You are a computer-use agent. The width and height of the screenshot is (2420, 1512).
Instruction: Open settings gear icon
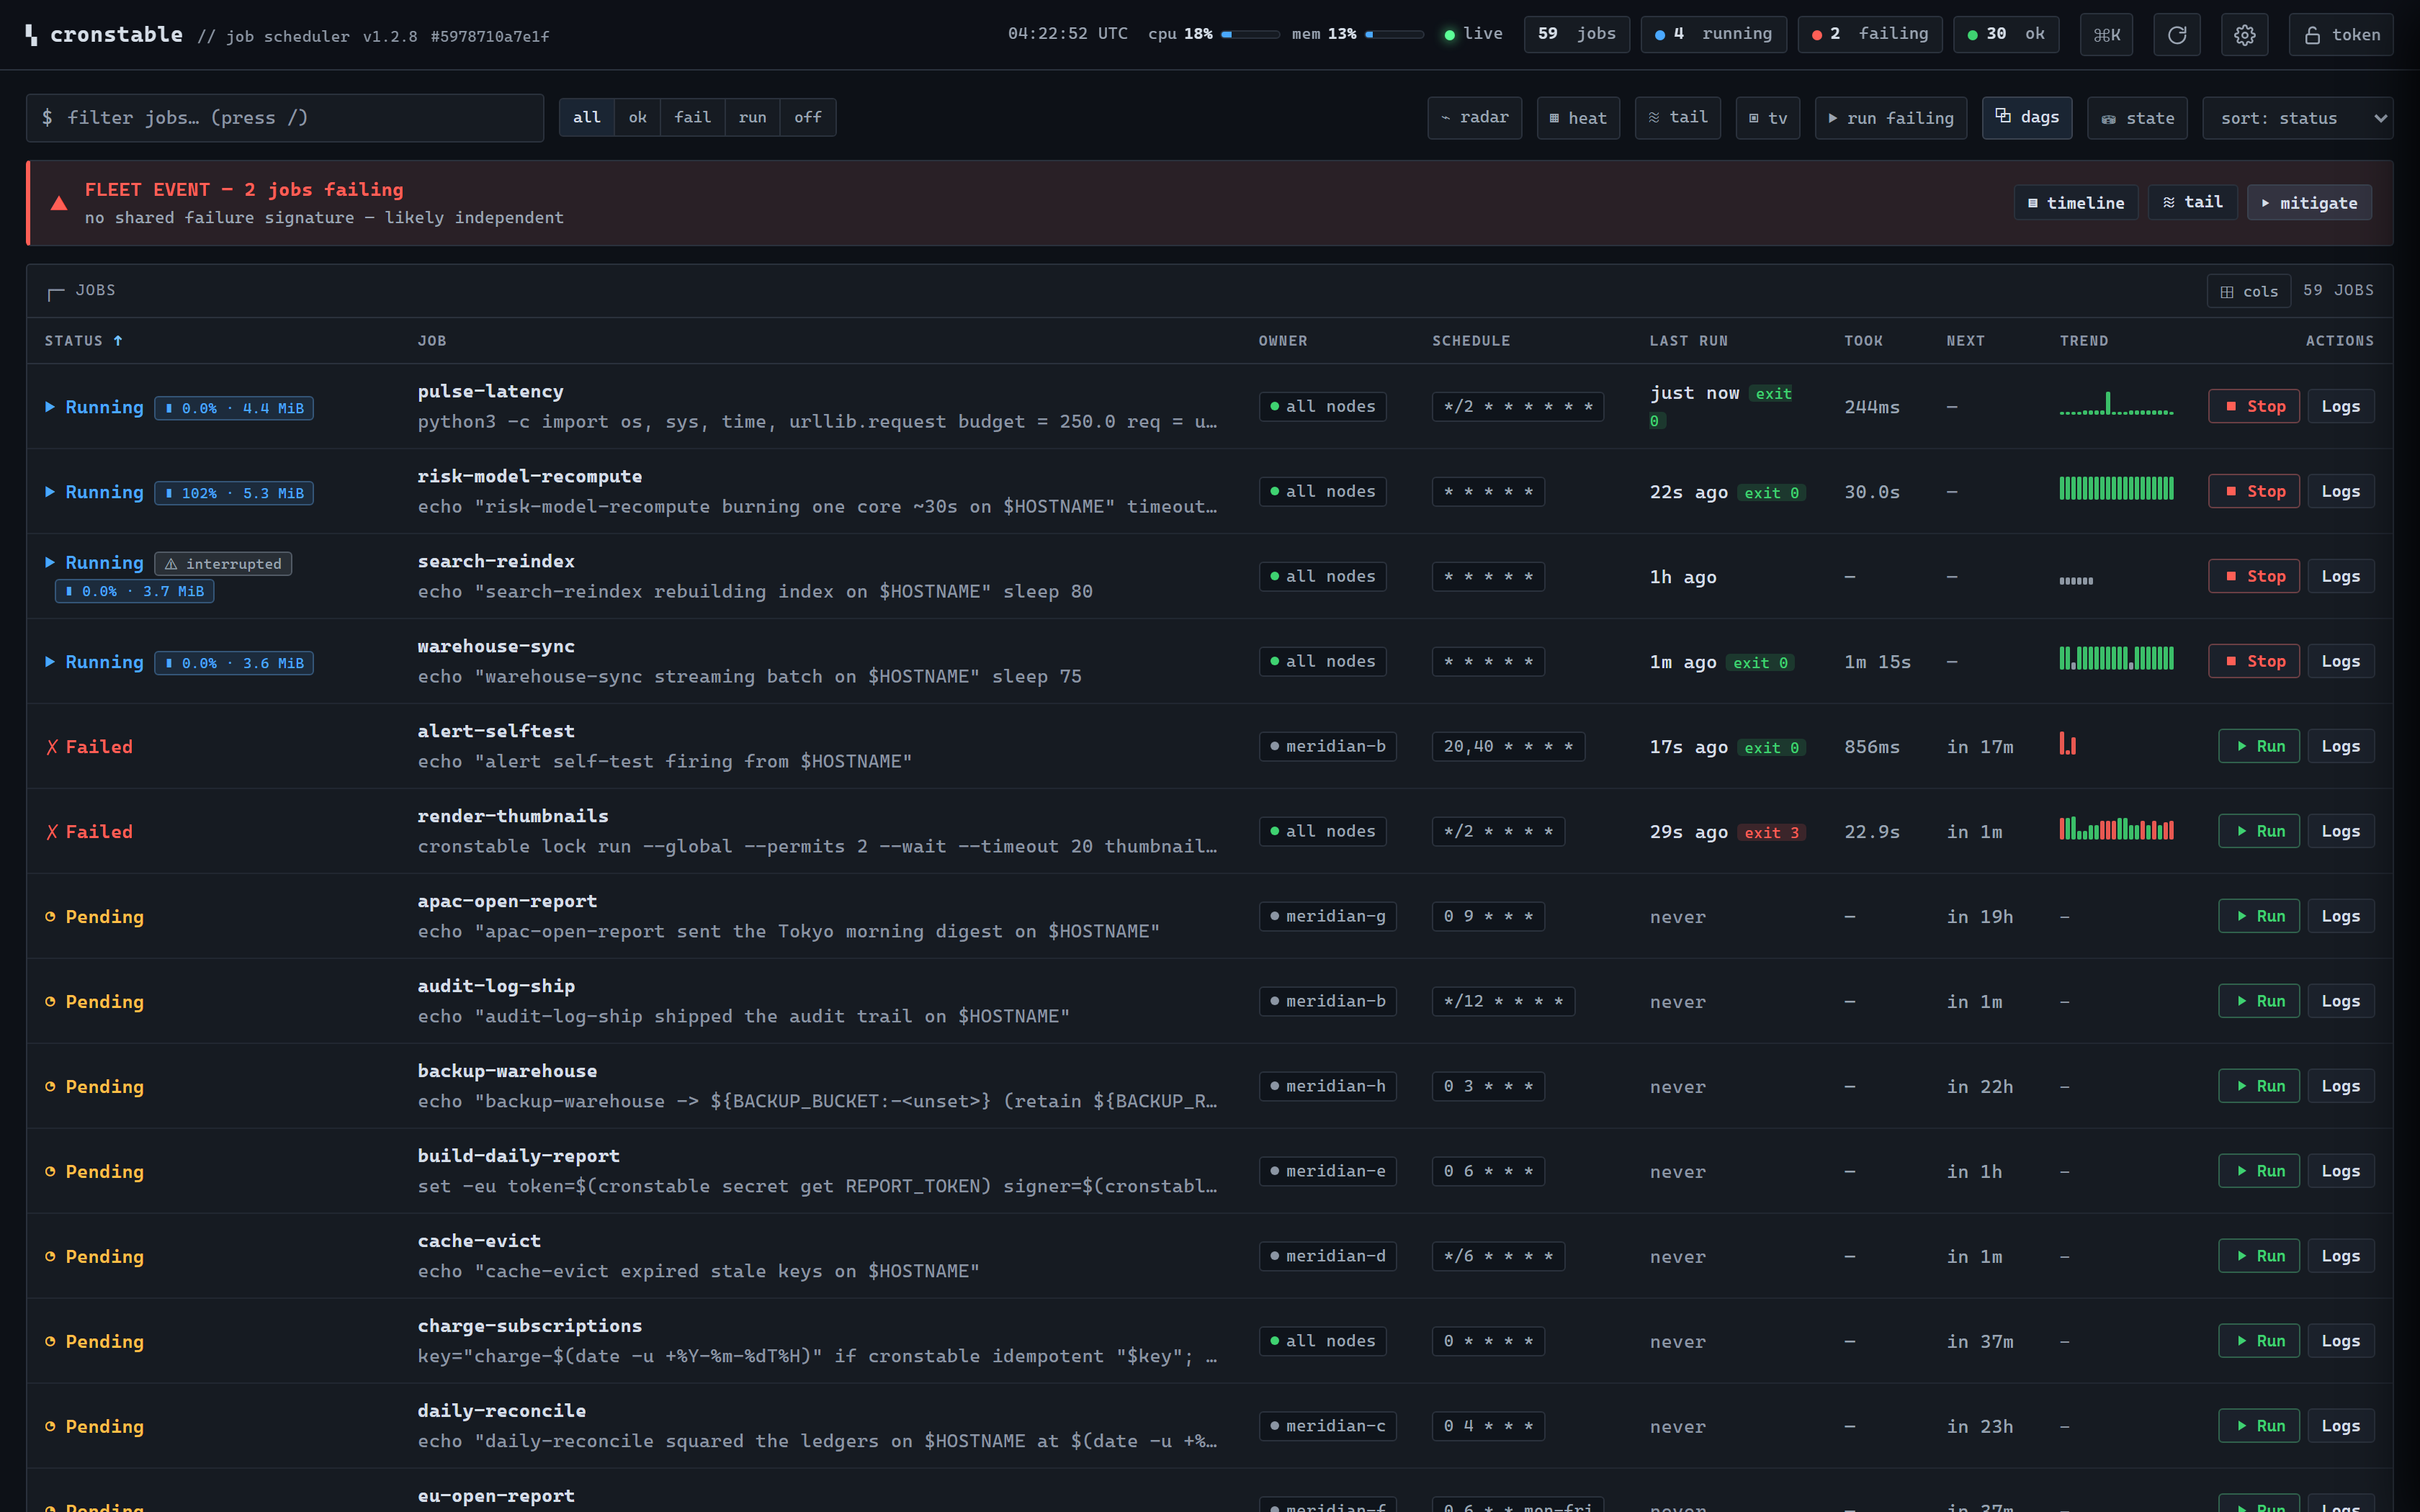[x=2244, y=35]
